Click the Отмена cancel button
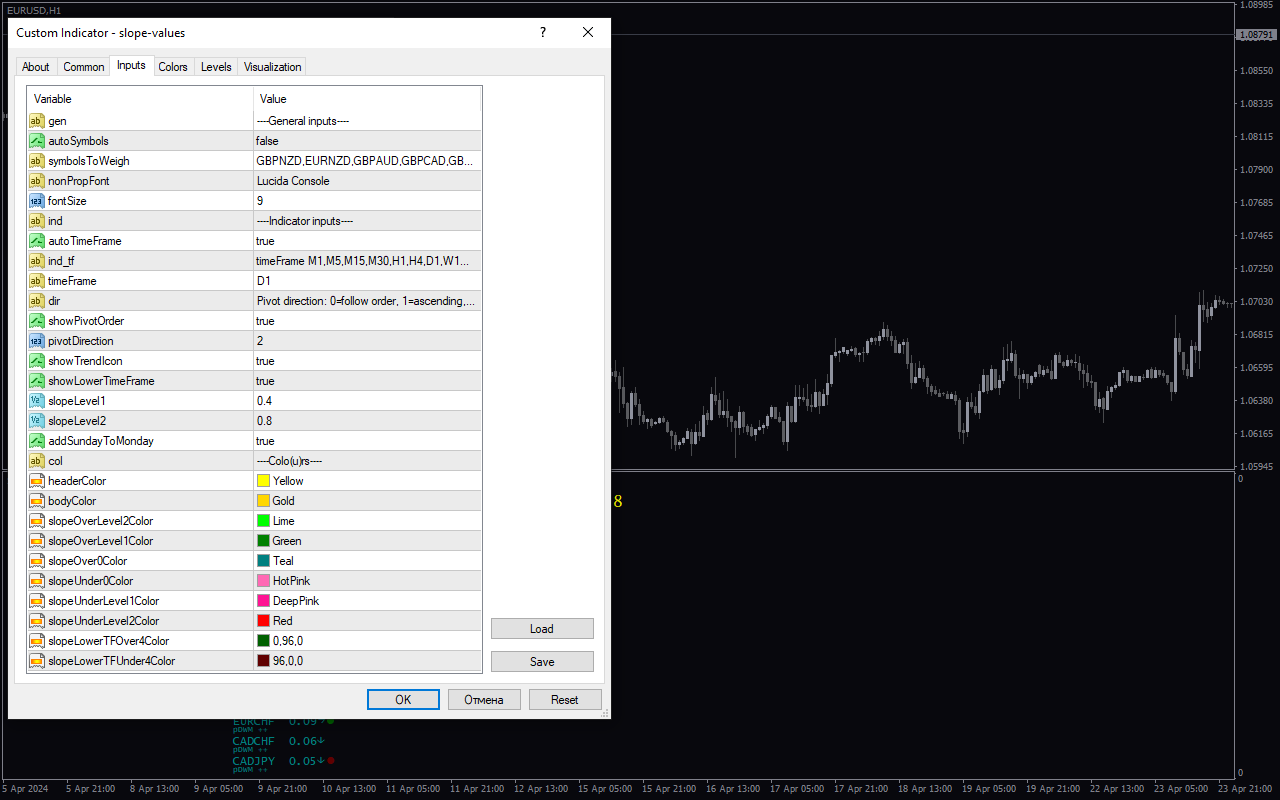 [x=484, y=700]
